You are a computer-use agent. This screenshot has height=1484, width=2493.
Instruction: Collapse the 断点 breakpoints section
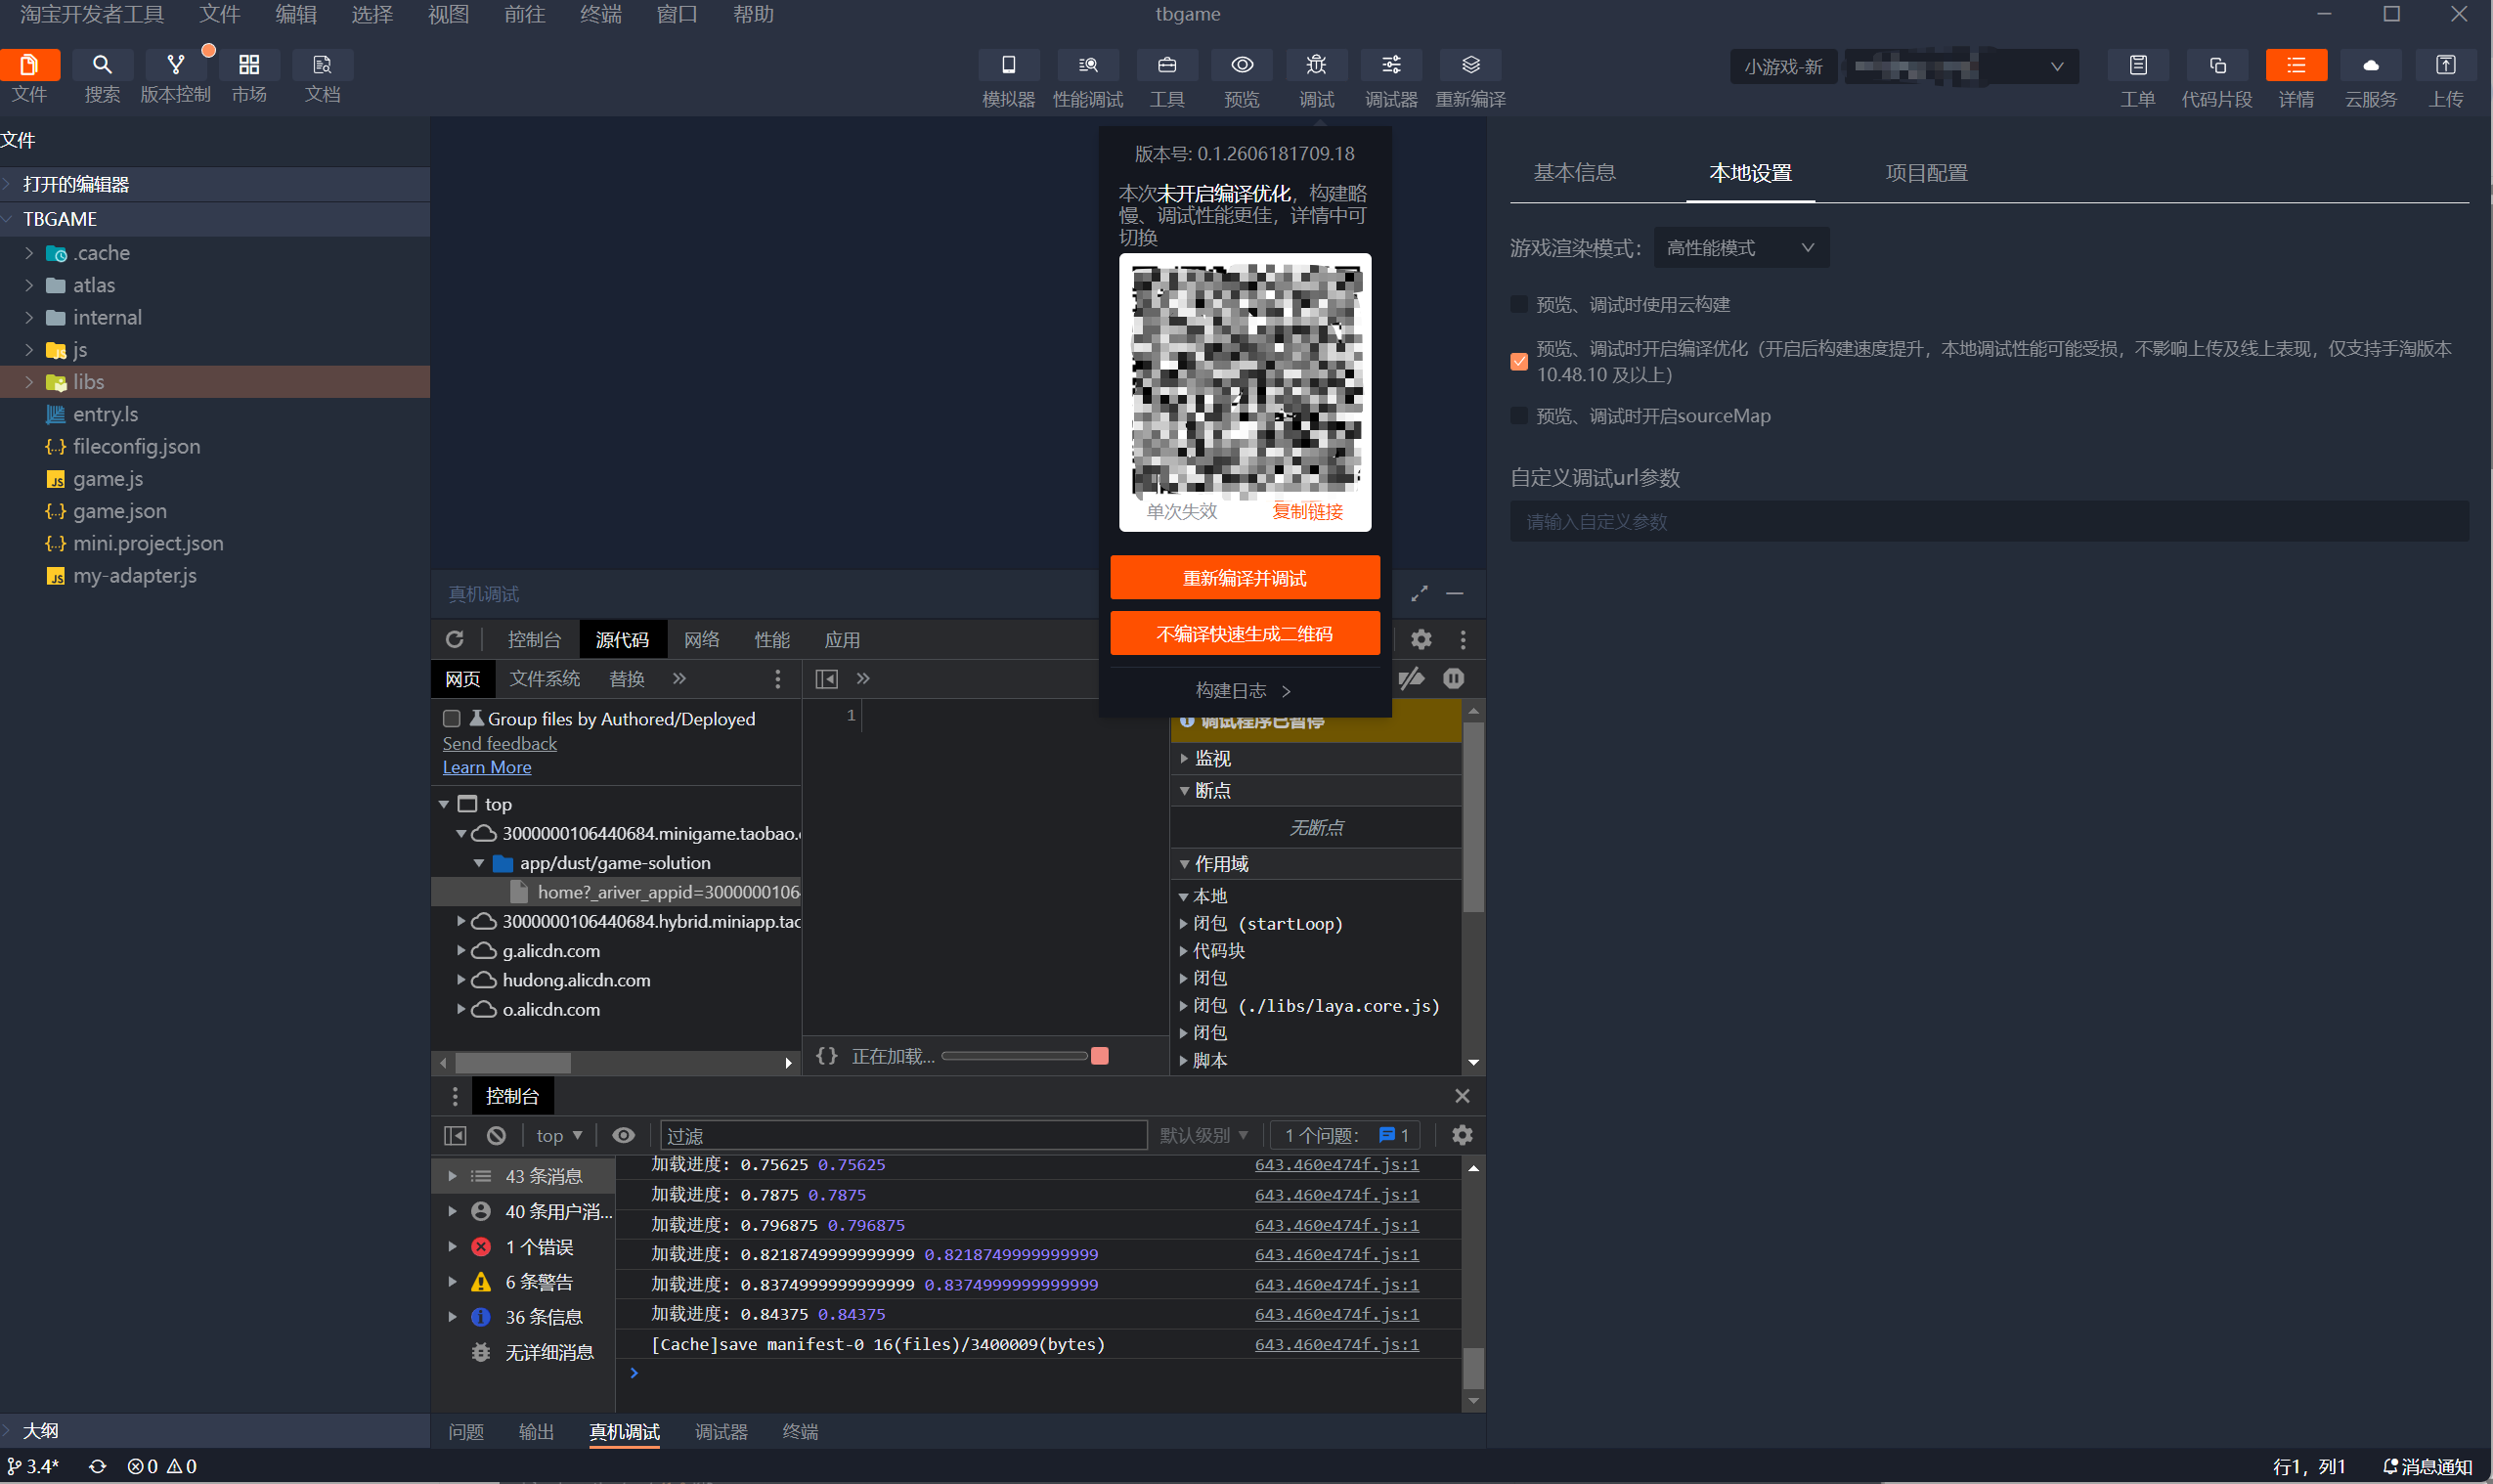[x=1185, y=791]
